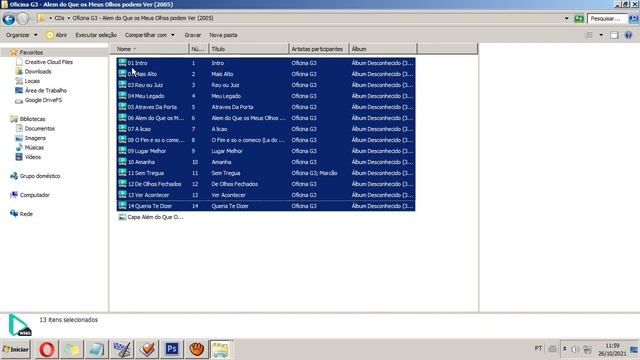
Task: Click the PT language indicator
Action: 538,349
